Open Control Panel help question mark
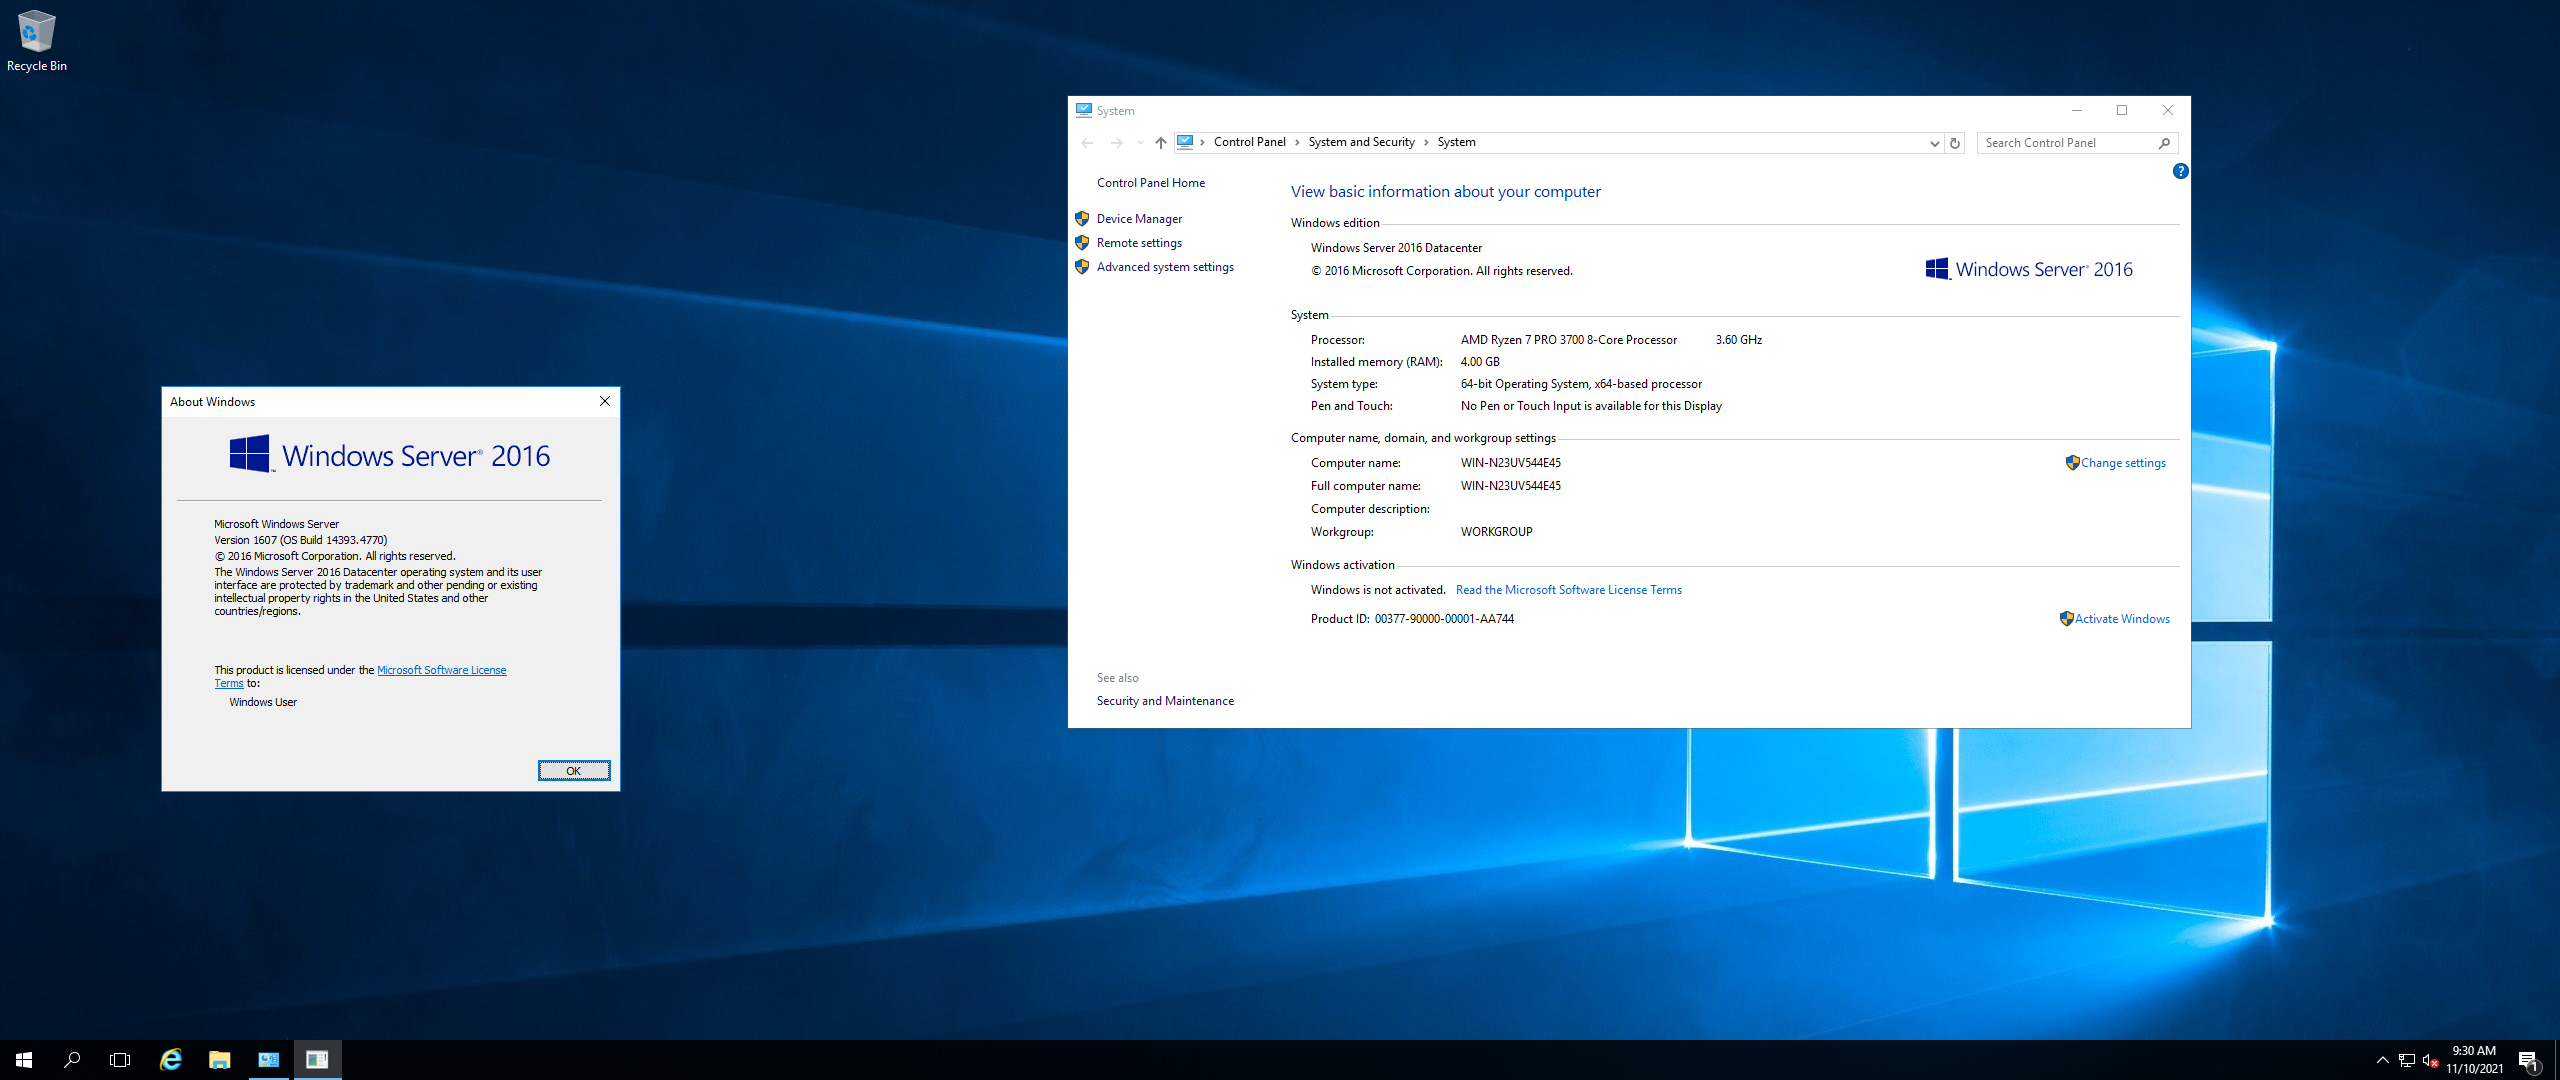Screen dimensions: 2560x1080 [2181, 171]
